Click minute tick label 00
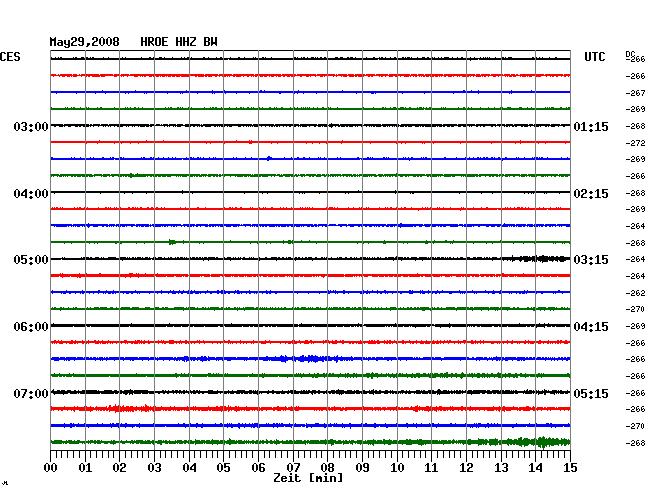650x494 pixels. [x=51, y=468]
